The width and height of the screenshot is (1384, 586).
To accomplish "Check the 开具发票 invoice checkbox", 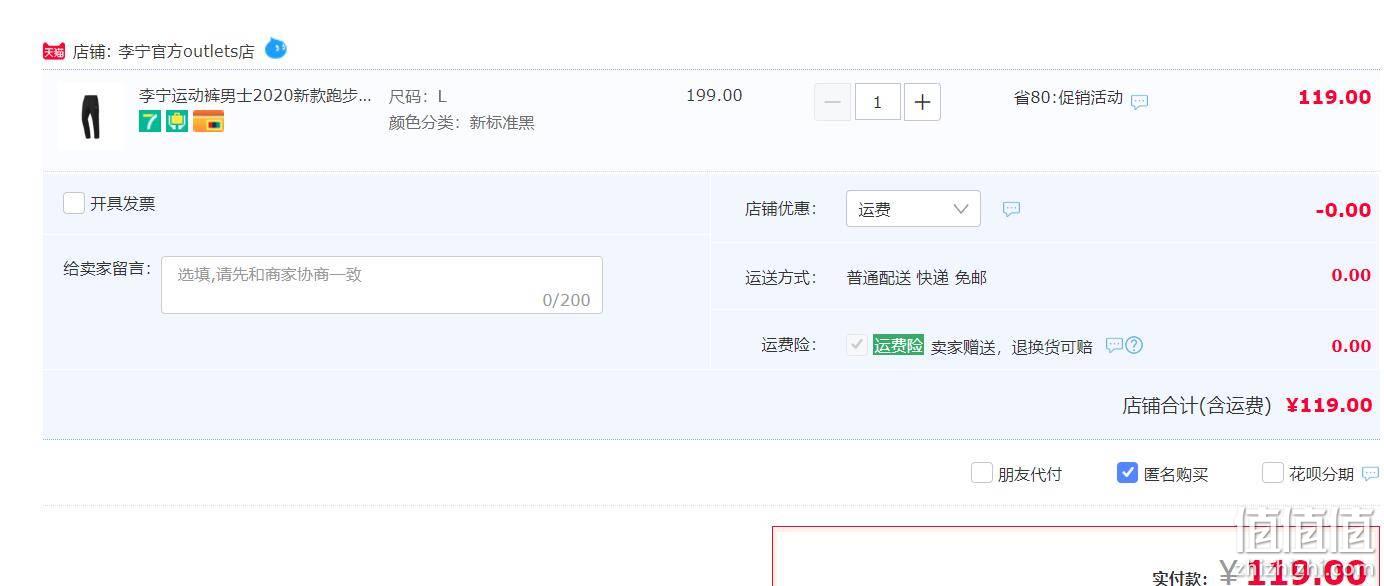I will [74, 203].
